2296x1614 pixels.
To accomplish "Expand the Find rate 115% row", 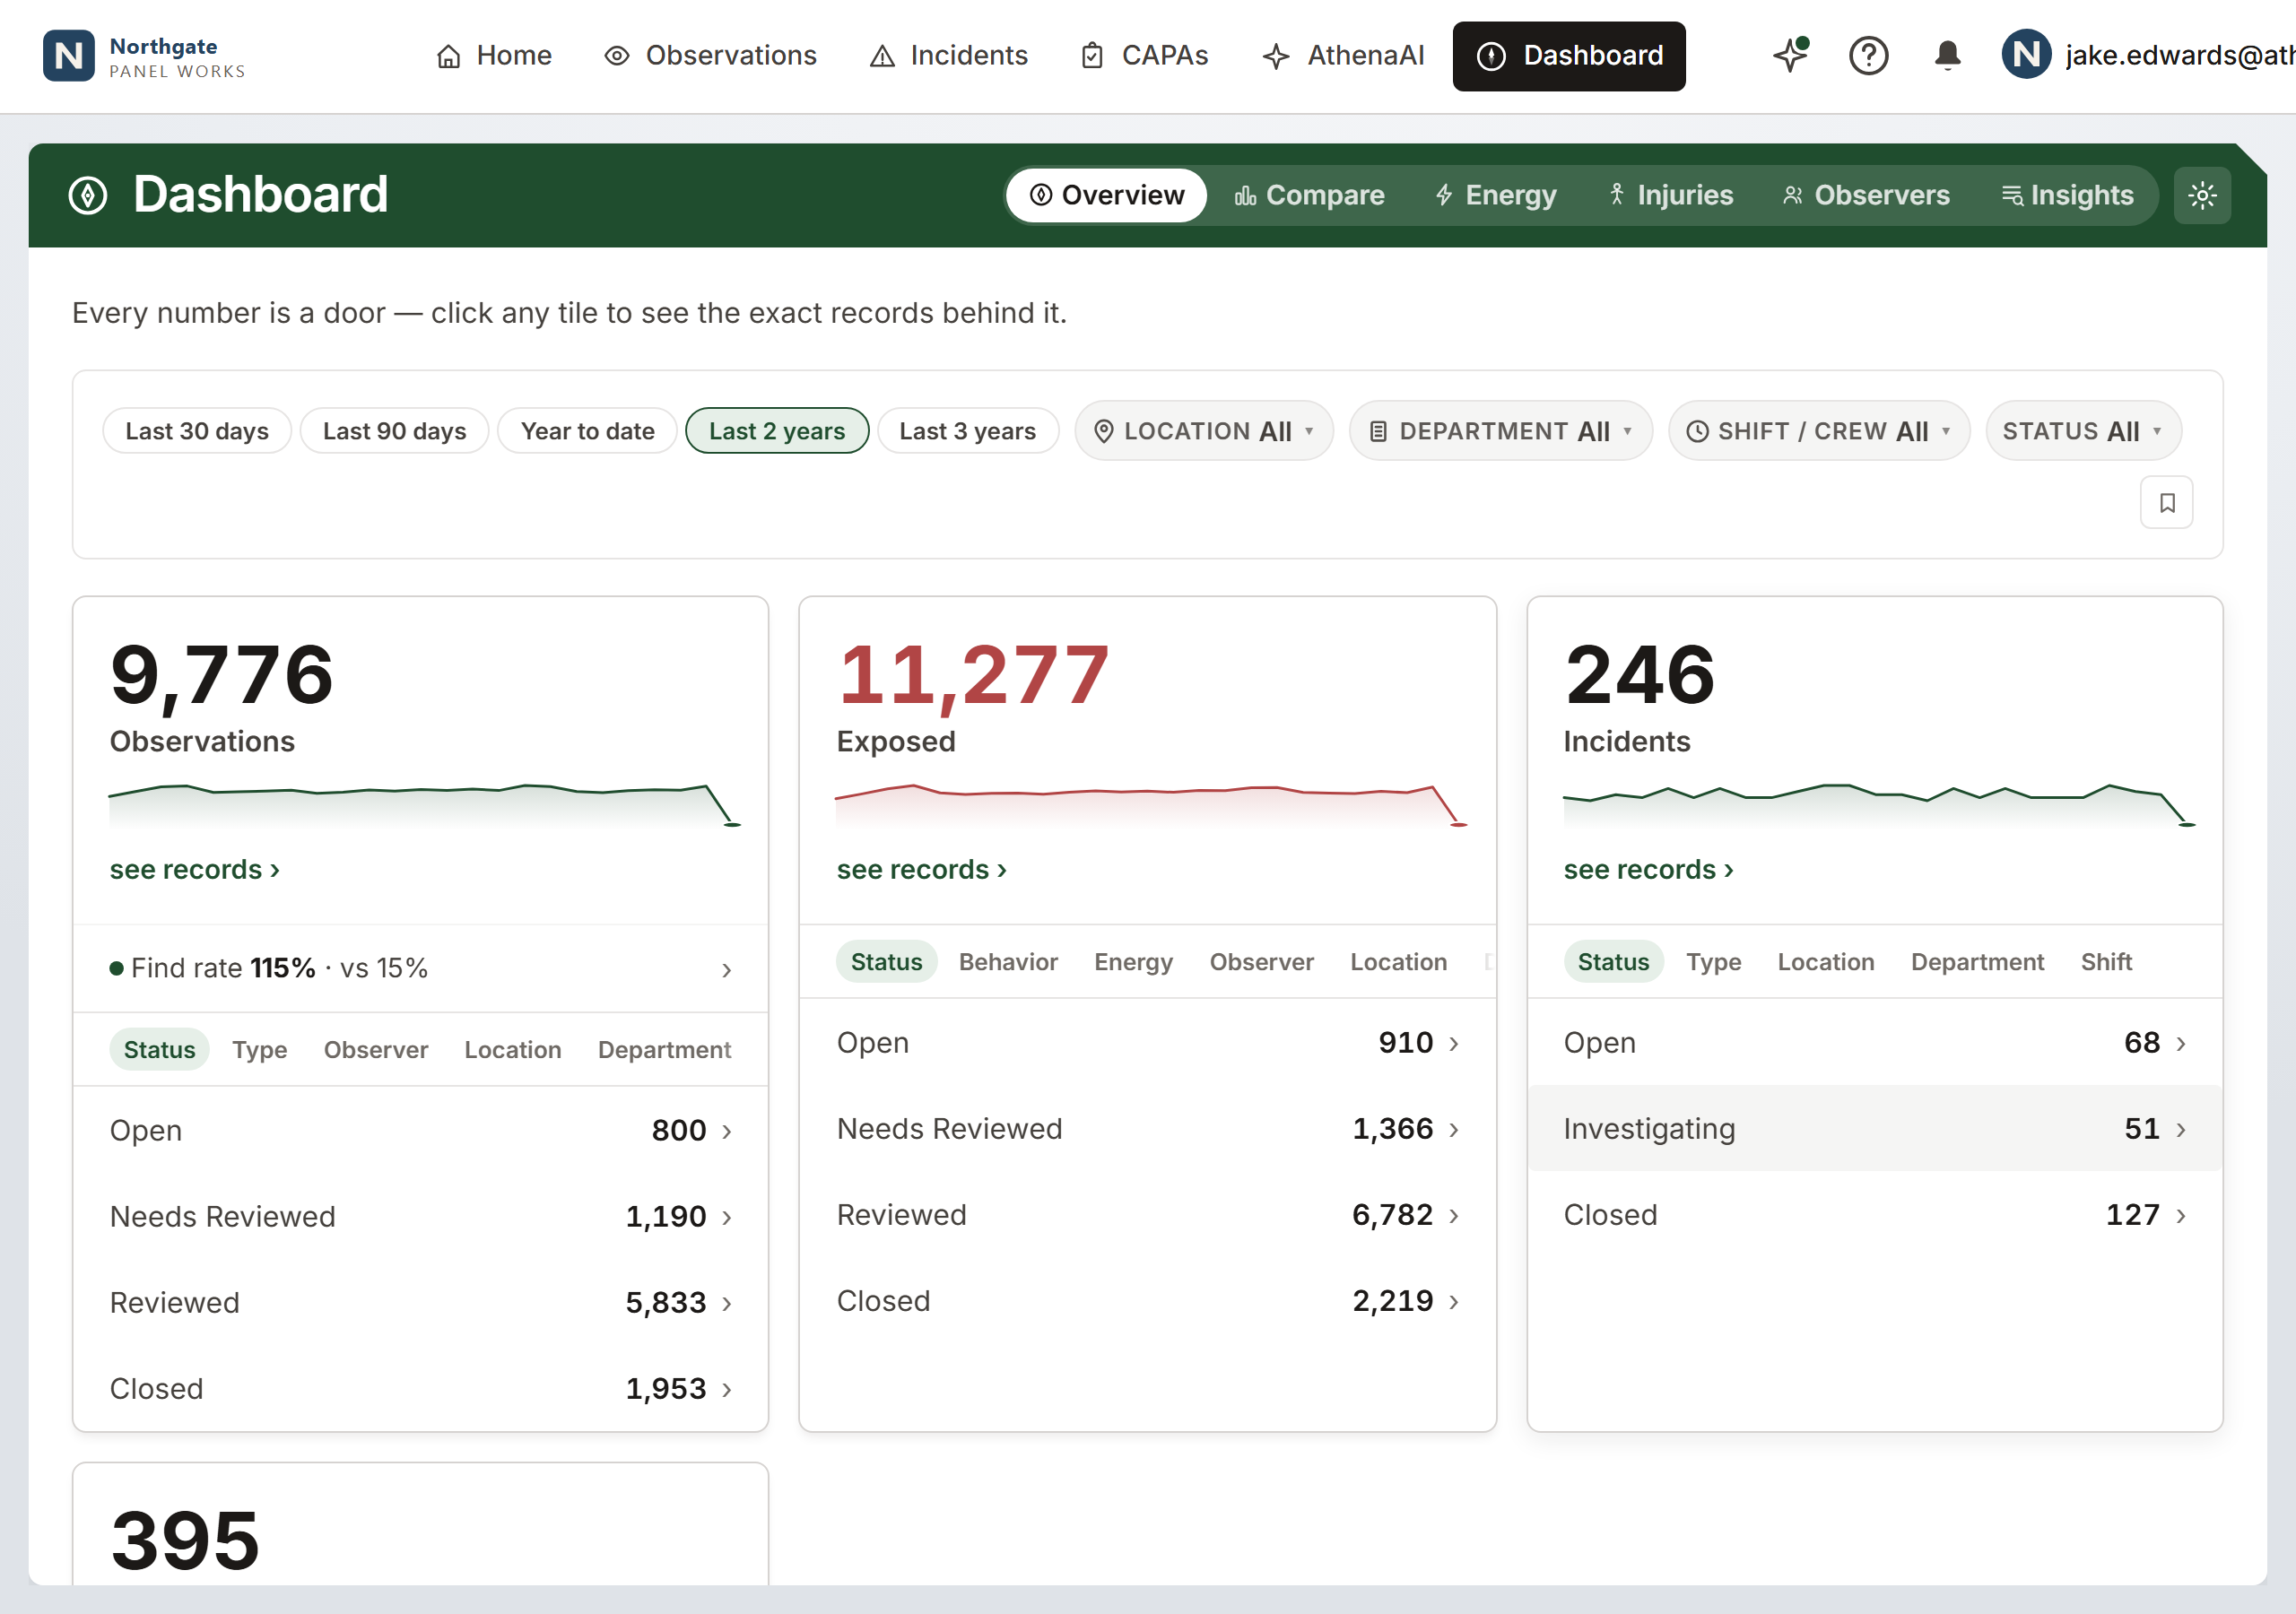I will 420,969.
